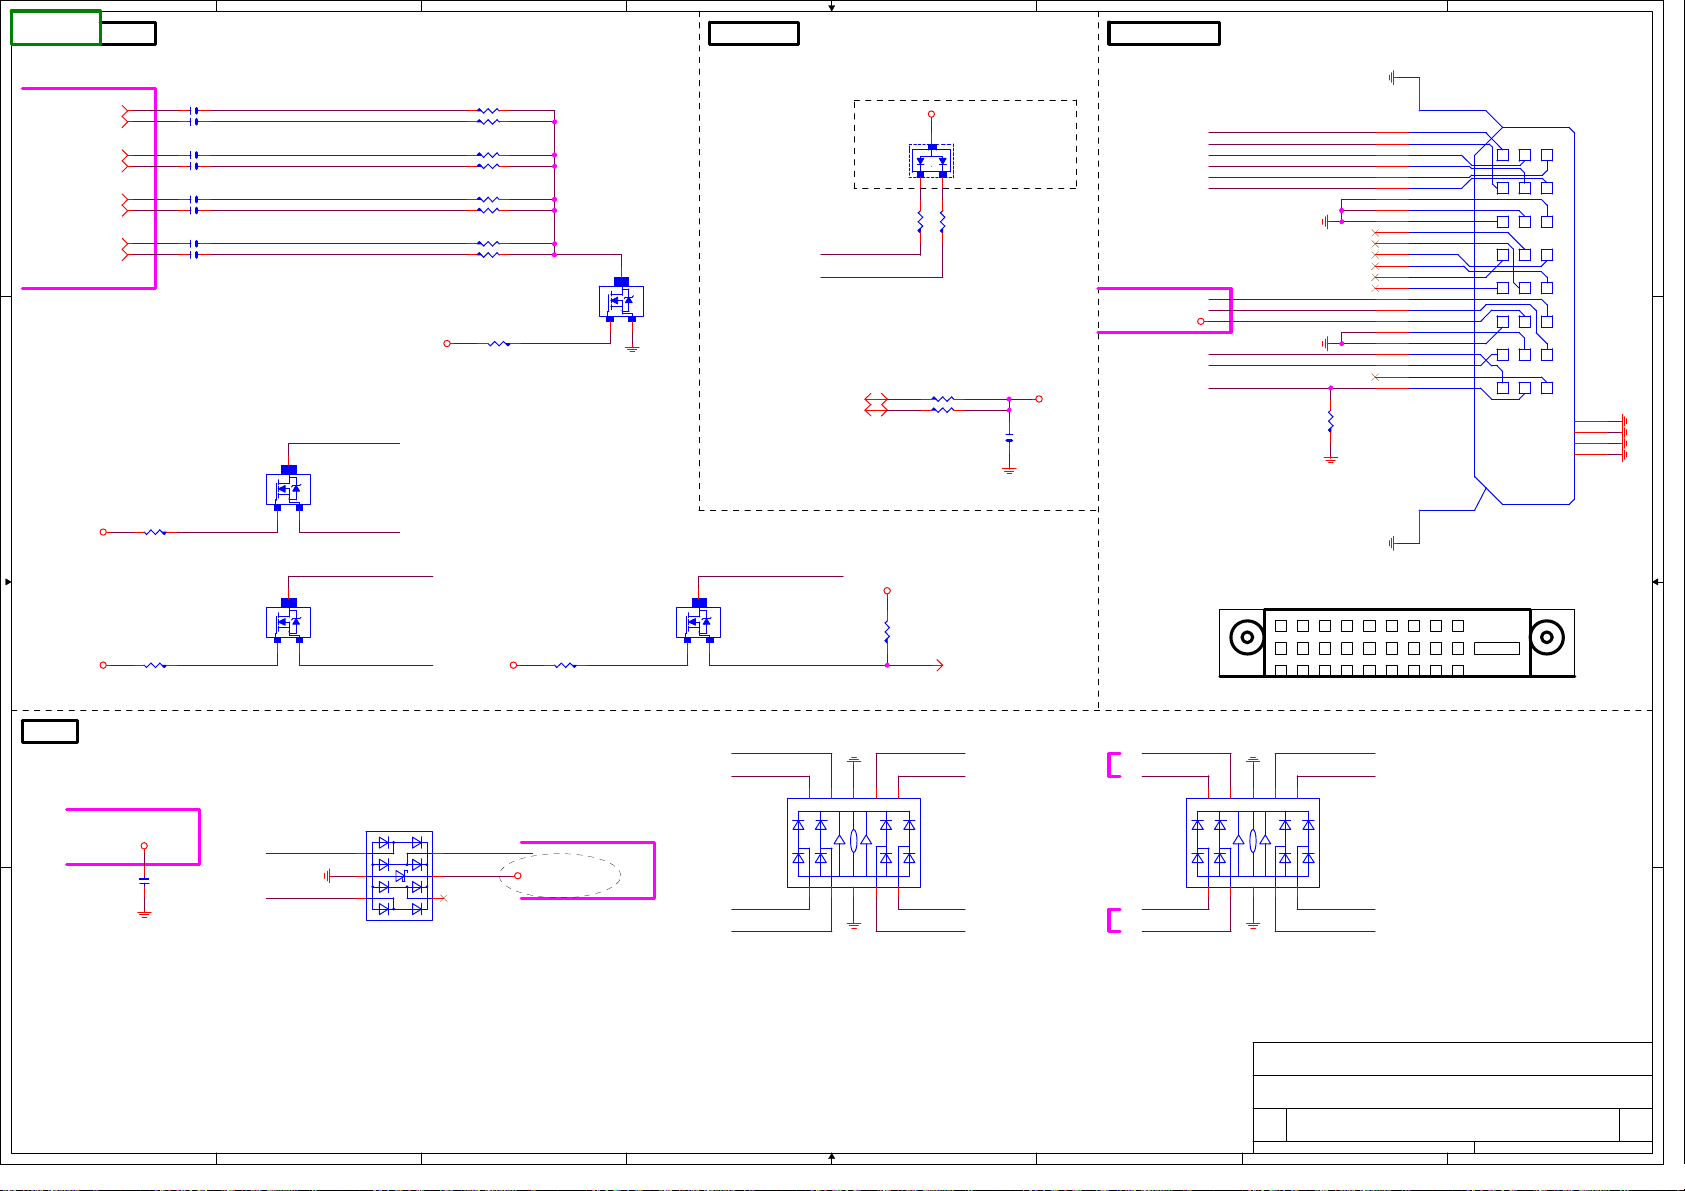Click the DVI connector footprint drawing

pyautogui.click(x=1397, y=643)
